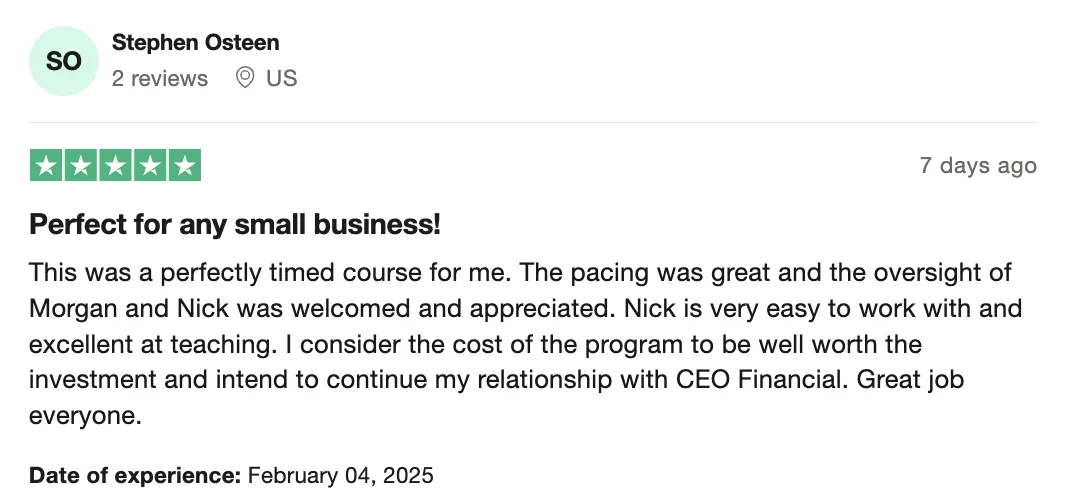Click the 'February 04, 2025' date

[341, 475]
